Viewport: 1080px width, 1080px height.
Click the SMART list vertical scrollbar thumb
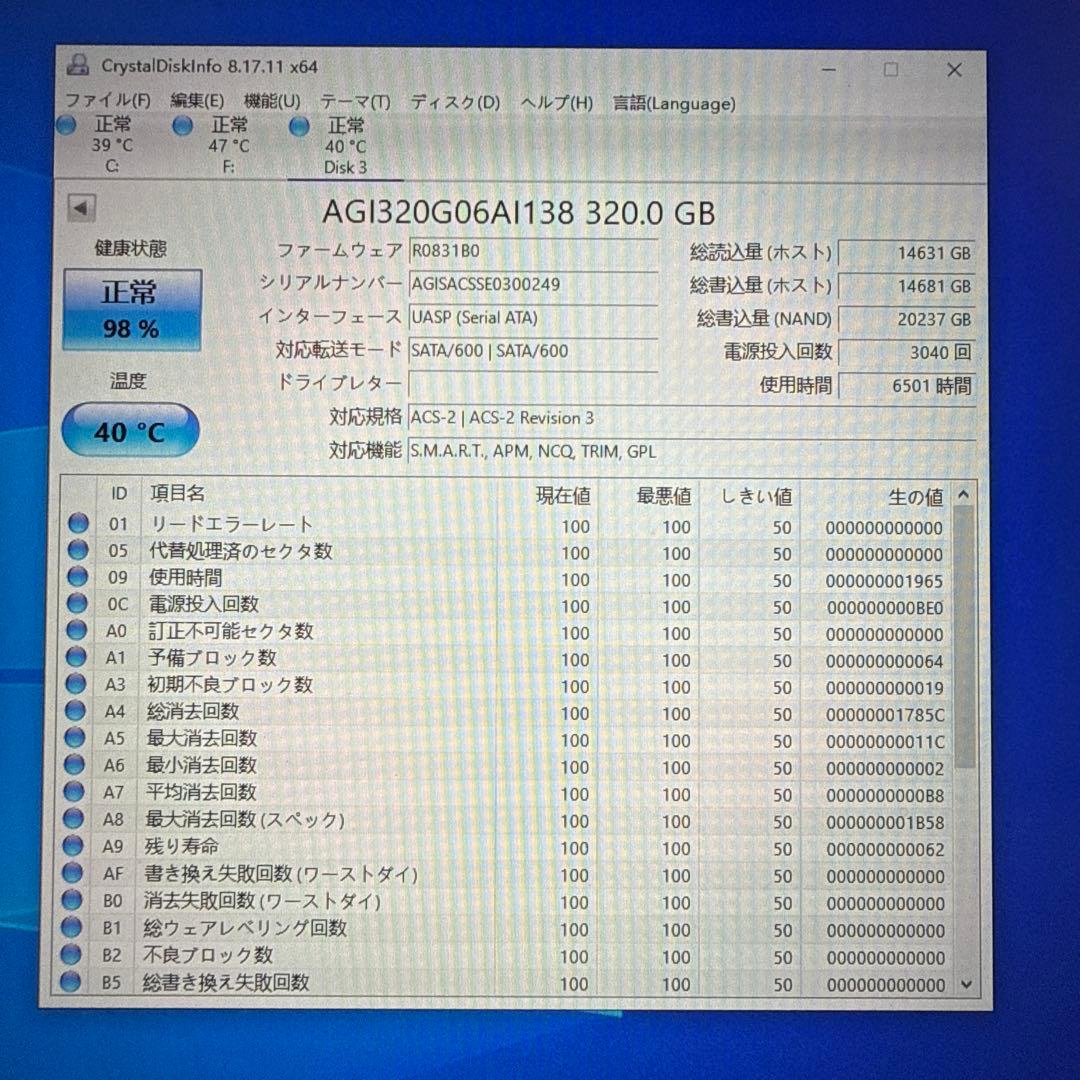tap(964, 637)
